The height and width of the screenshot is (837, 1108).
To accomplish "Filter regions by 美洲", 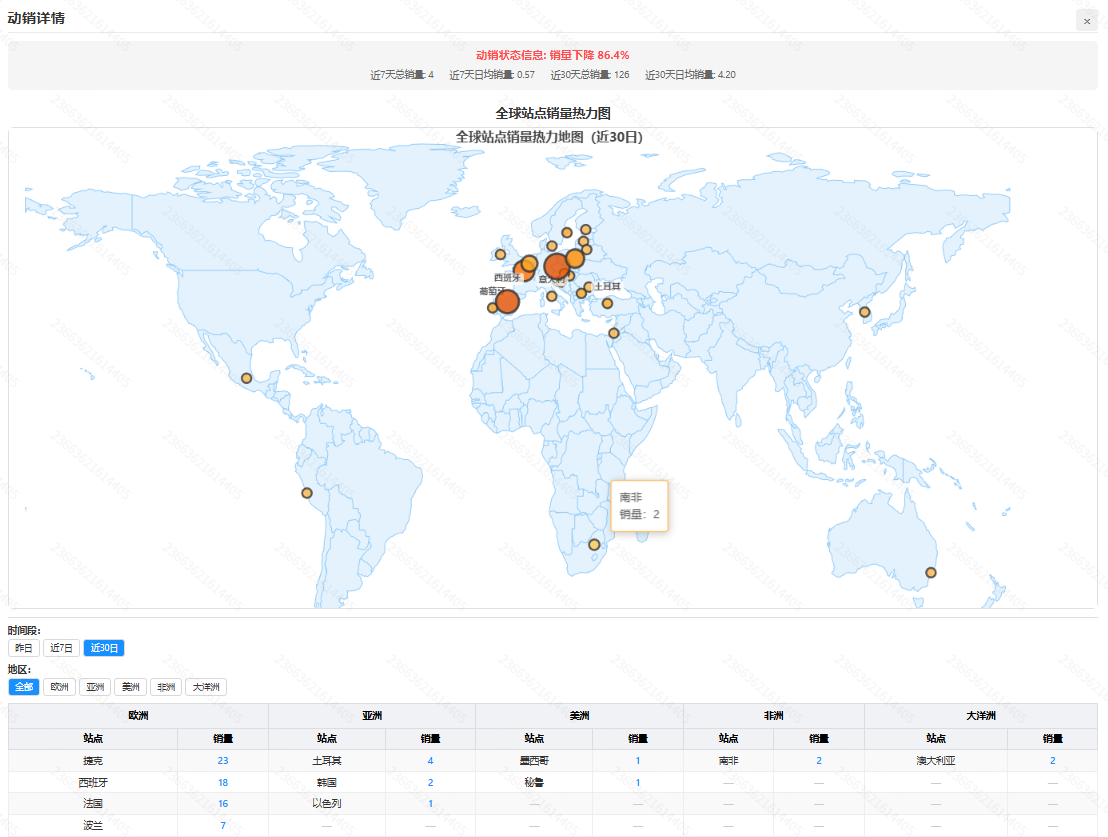I will tap(130, 687).
